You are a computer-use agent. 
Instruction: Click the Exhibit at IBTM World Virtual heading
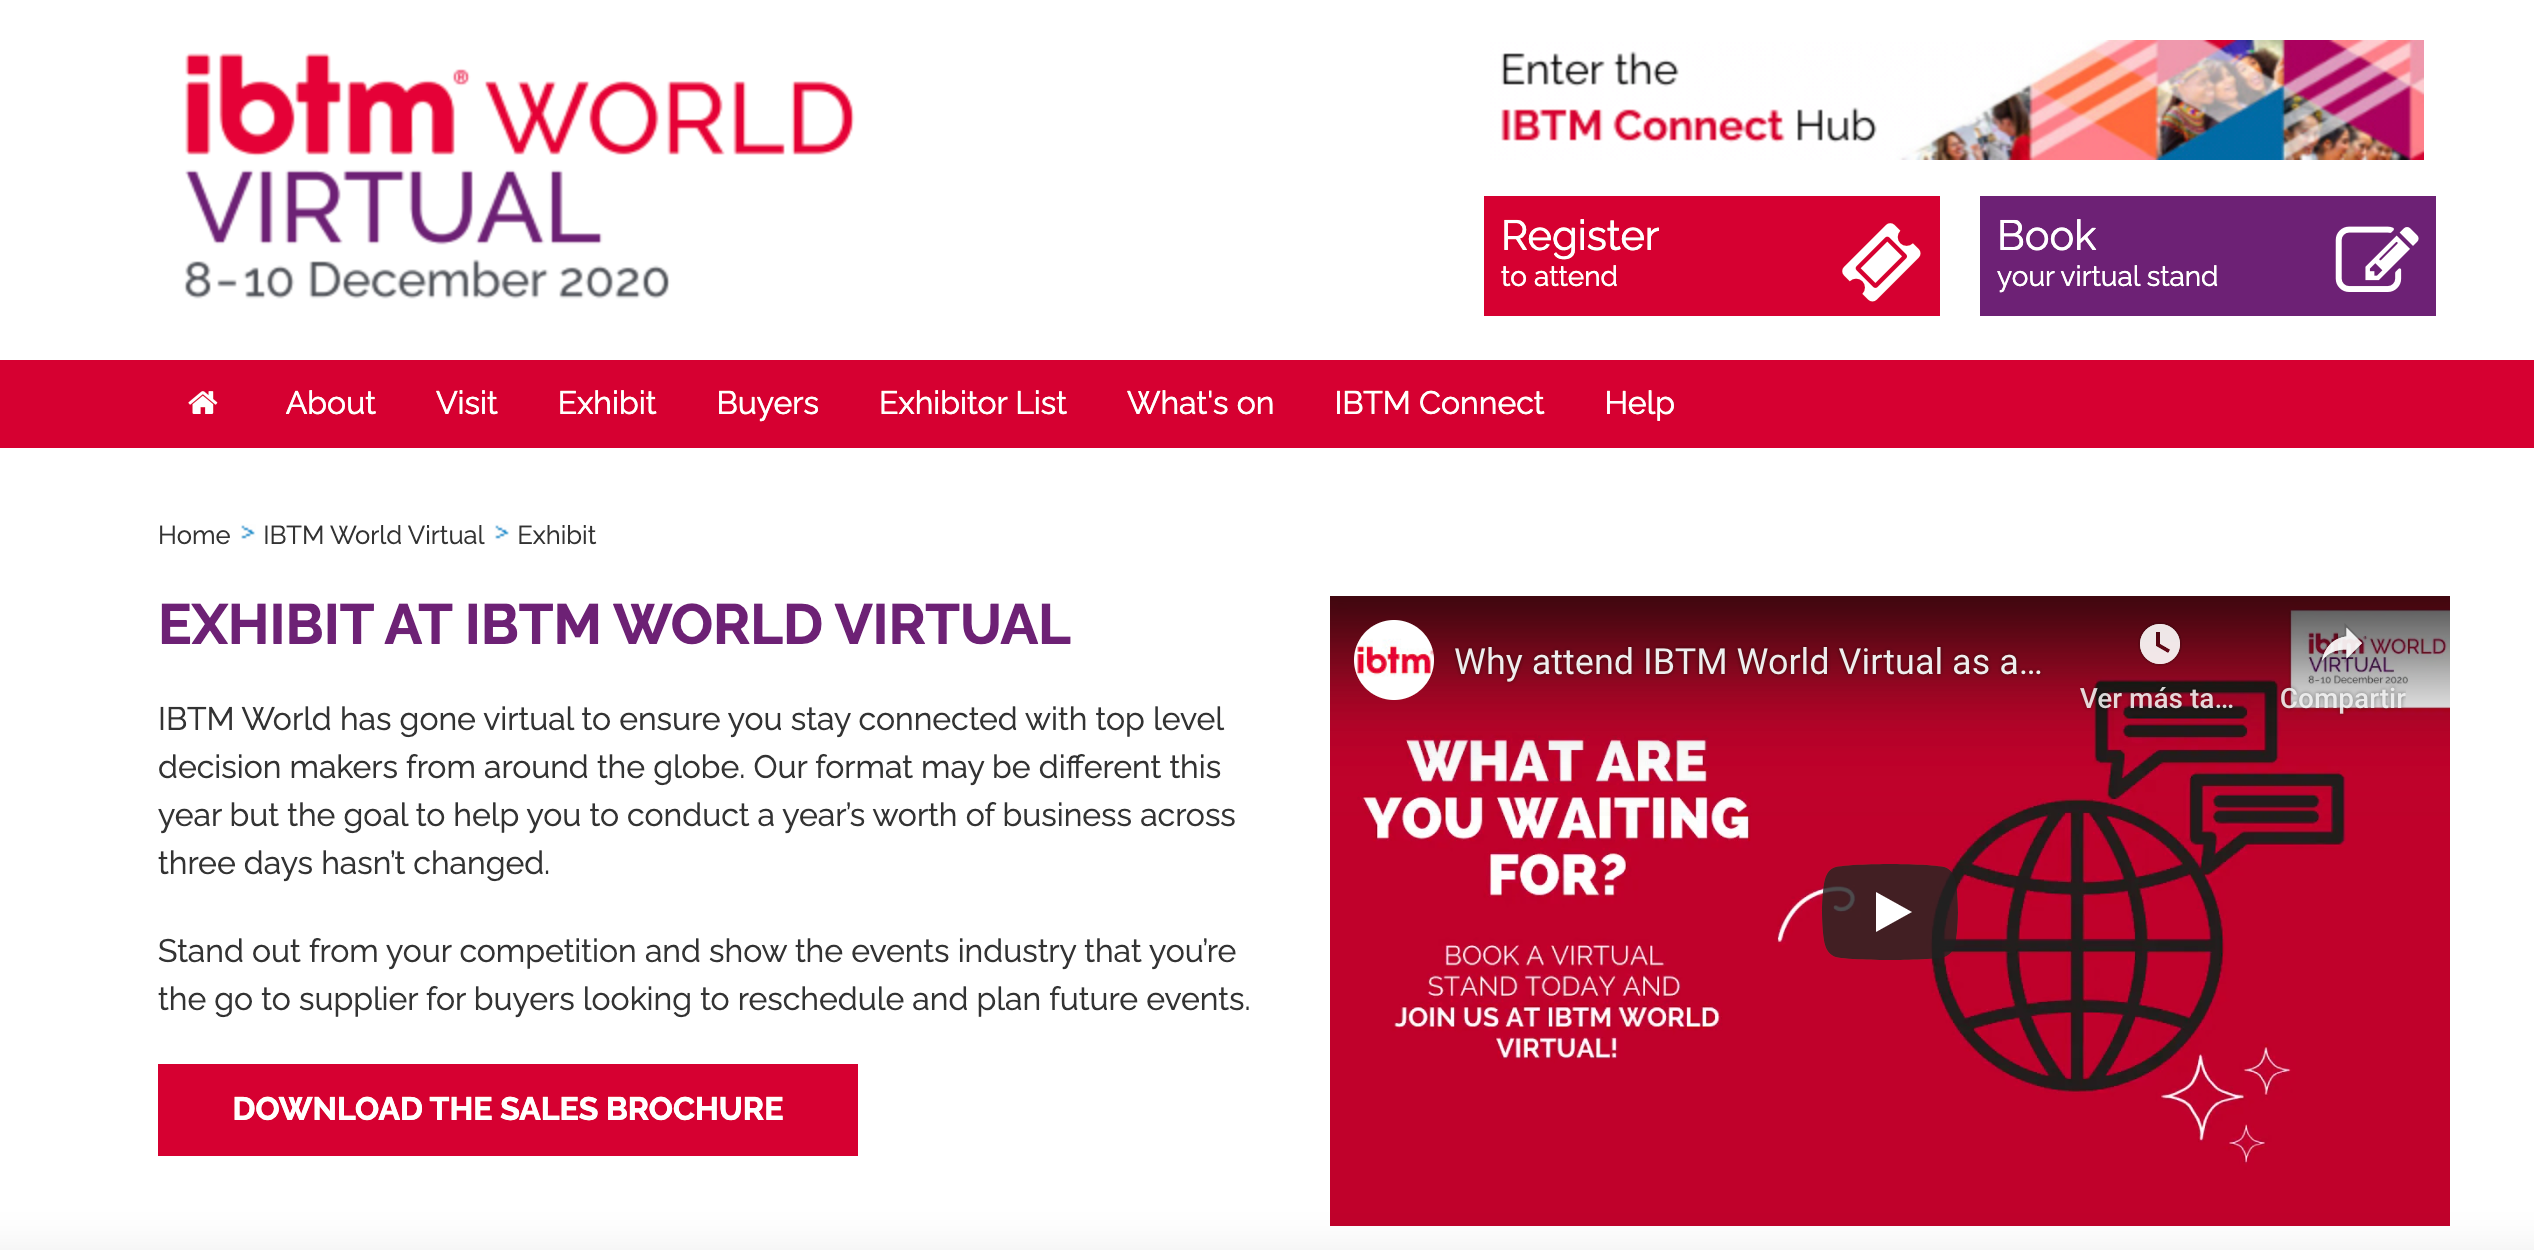pyautogui.click(x=614, y=625)
